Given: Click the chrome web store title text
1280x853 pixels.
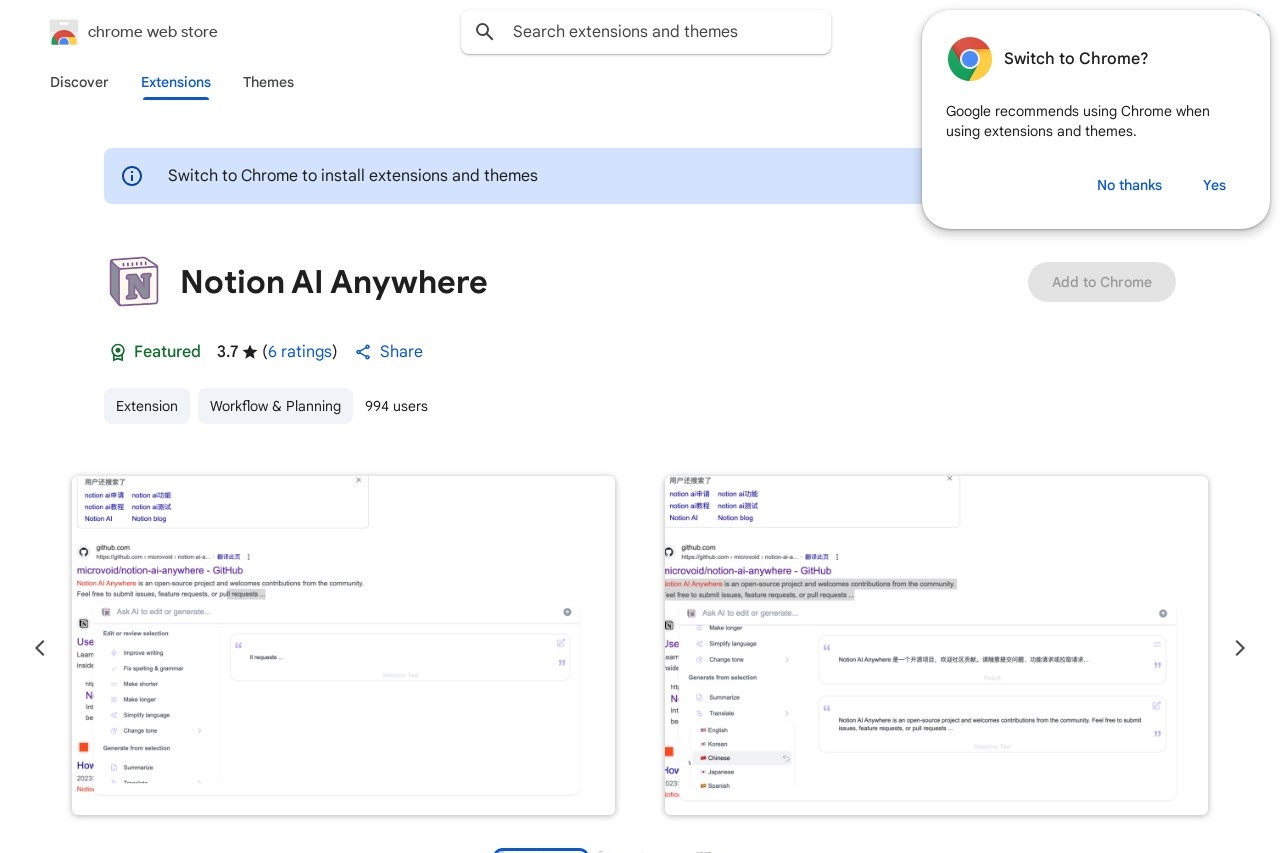Looking at the screenshot, I should (153, 32).
